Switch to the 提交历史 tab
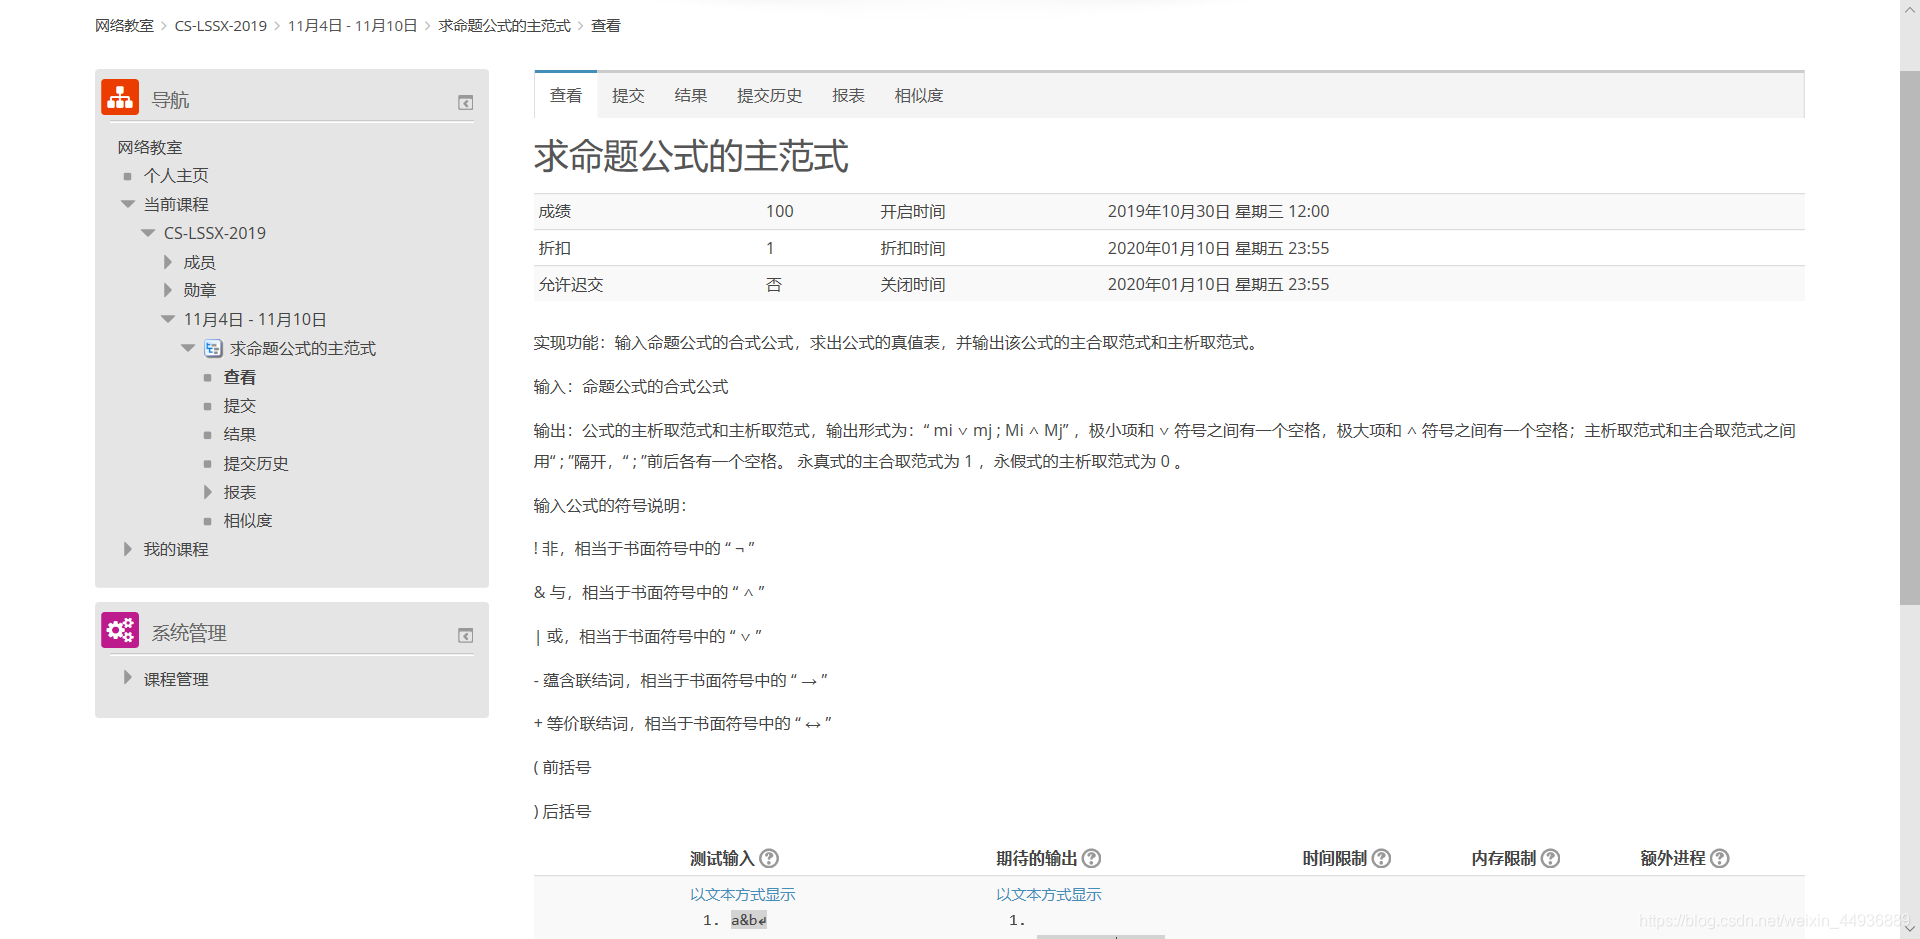 coord(769,95)
